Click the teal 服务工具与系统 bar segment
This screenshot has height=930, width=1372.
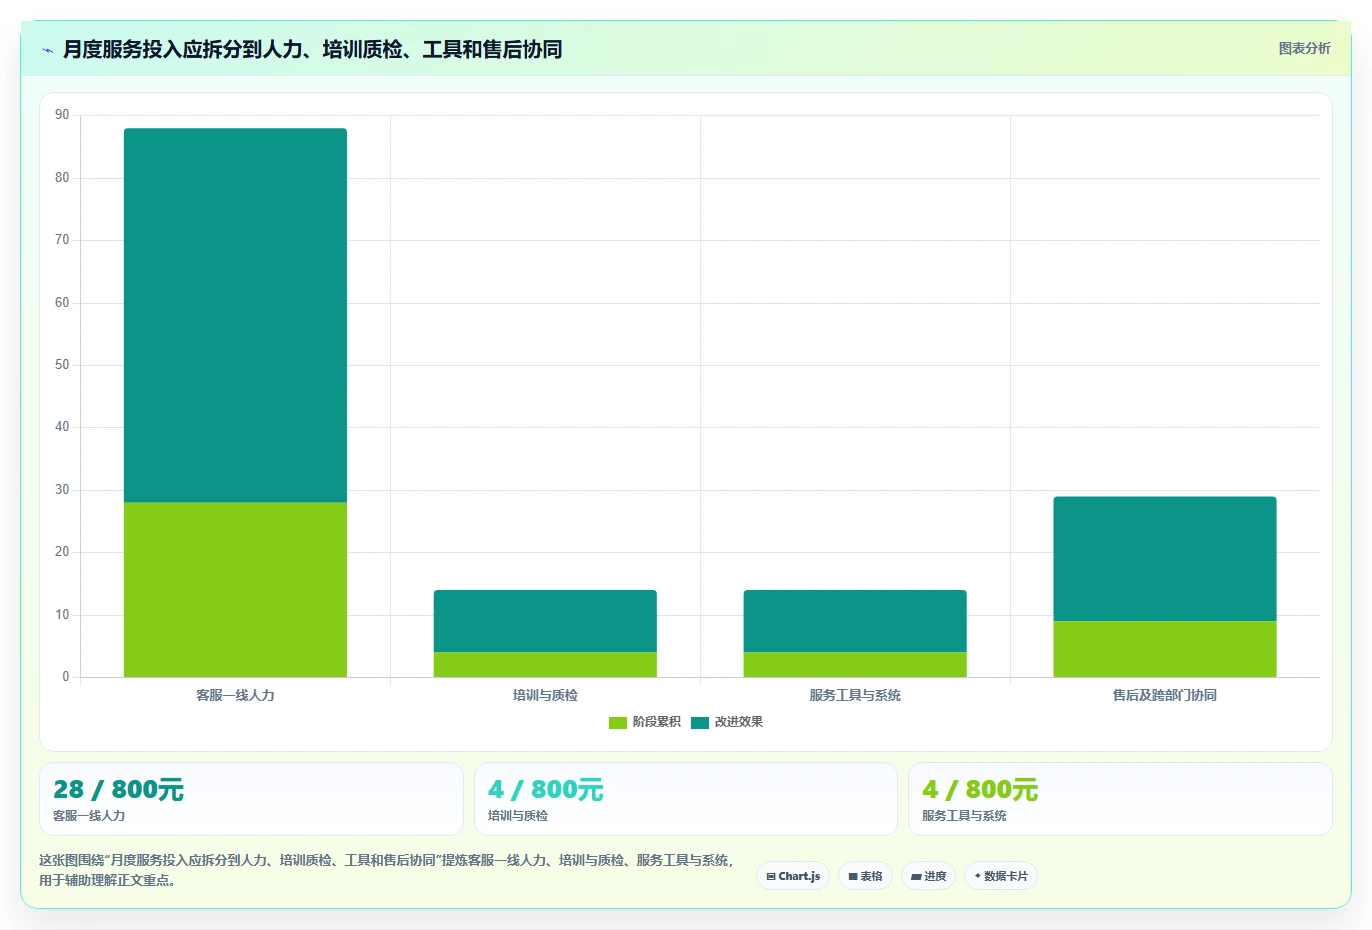[855, 621]
